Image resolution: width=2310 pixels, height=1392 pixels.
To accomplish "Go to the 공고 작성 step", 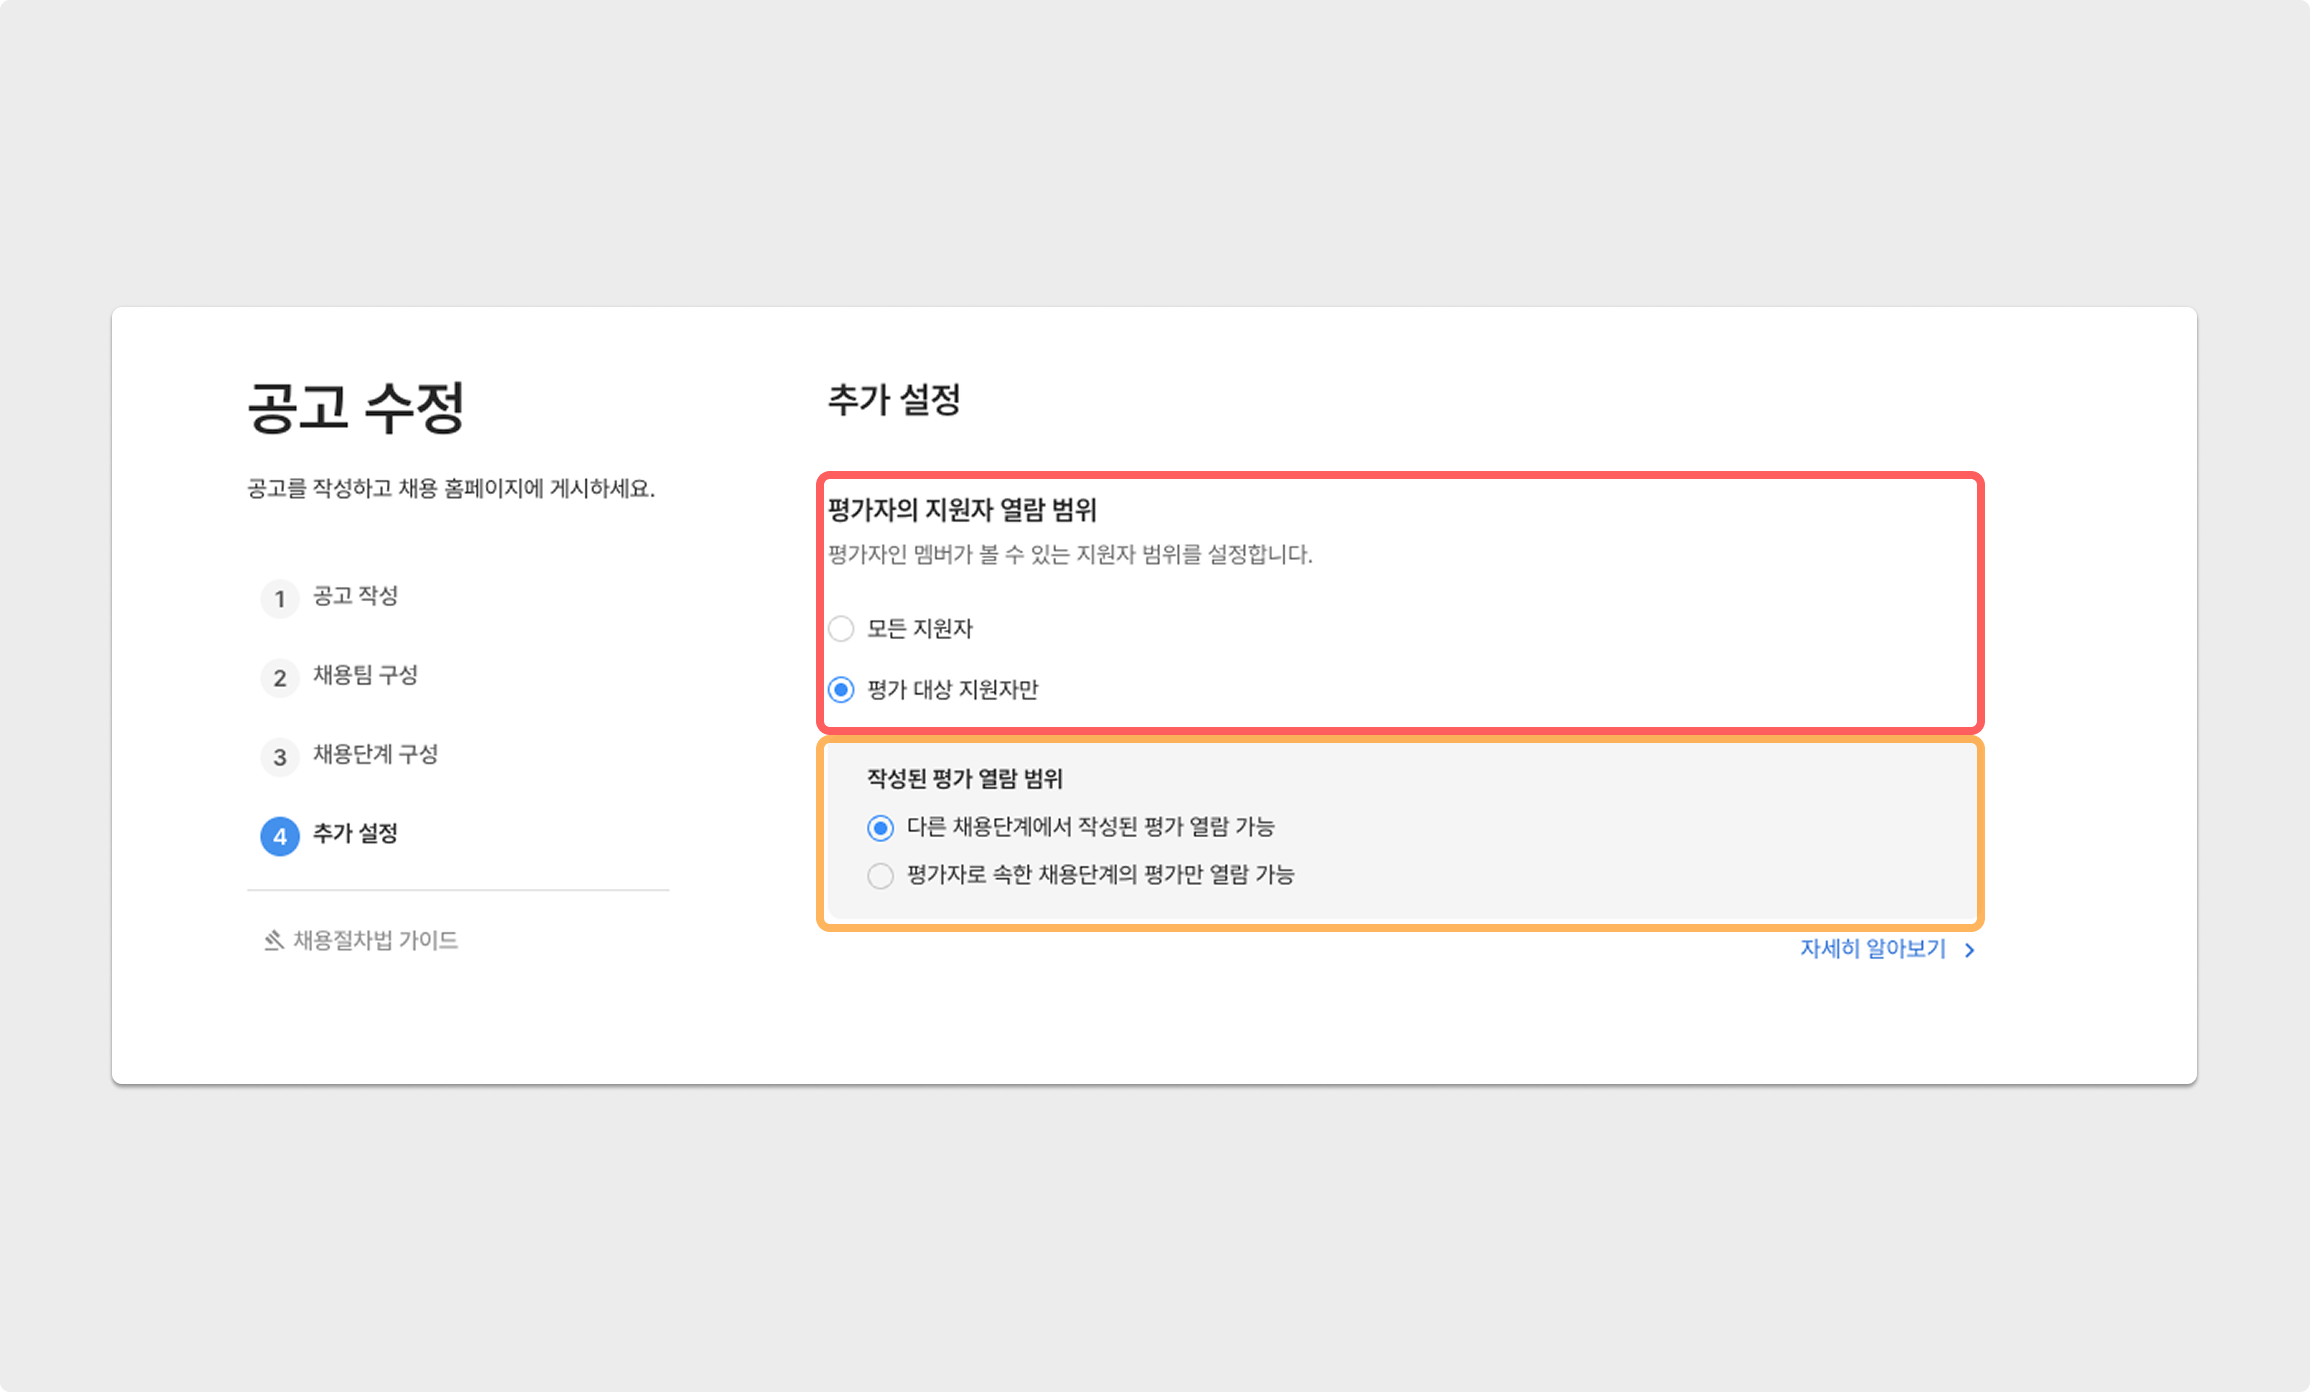I will point(355,597).
